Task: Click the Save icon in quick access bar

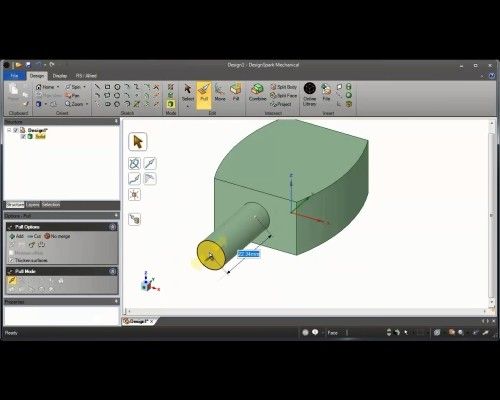Action: tap(28, 65)
